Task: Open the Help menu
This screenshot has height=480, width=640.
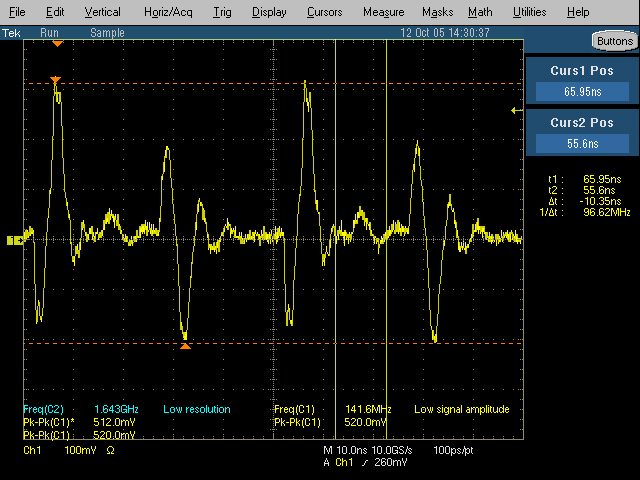Action: (x=578, y=12)
